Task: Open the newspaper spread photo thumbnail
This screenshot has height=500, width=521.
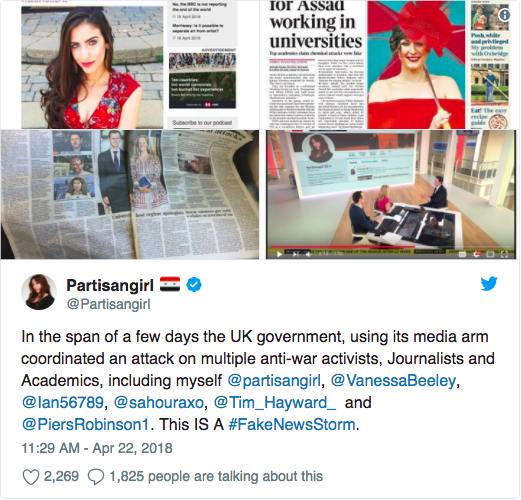Action: tap(130, 195)
